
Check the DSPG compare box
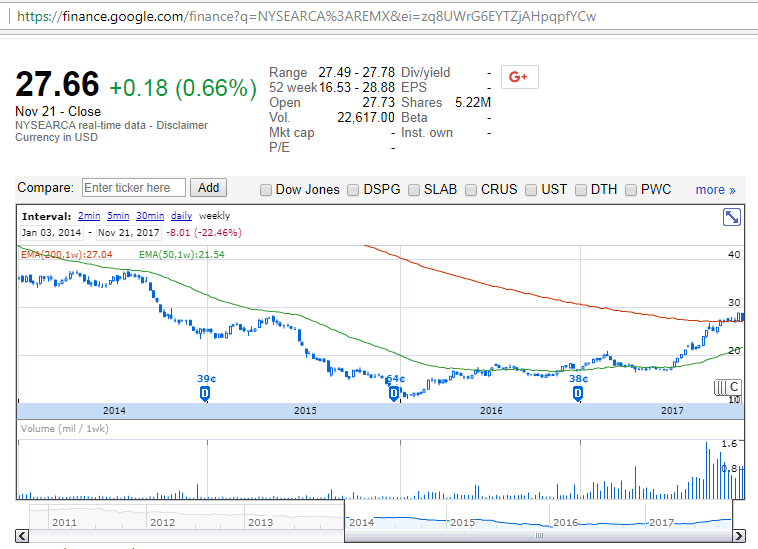353,190
